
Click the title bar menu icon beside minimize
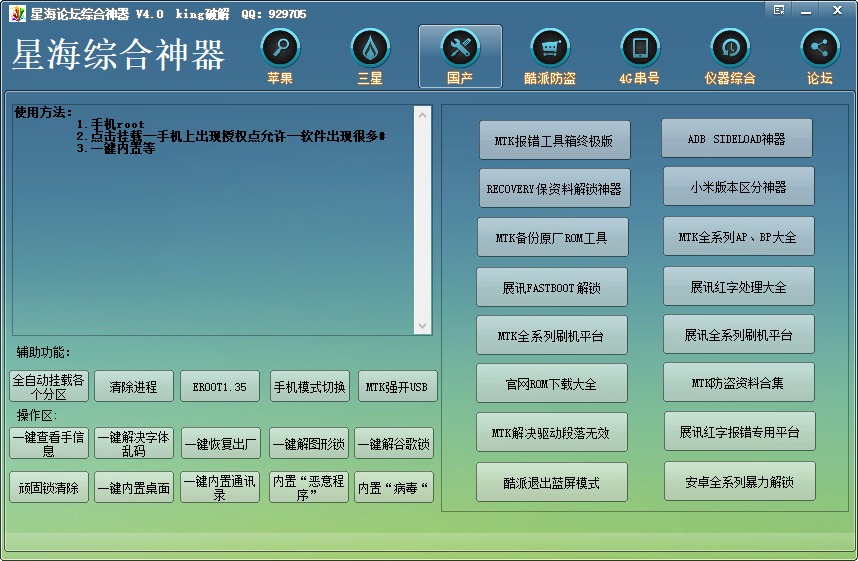779,10
